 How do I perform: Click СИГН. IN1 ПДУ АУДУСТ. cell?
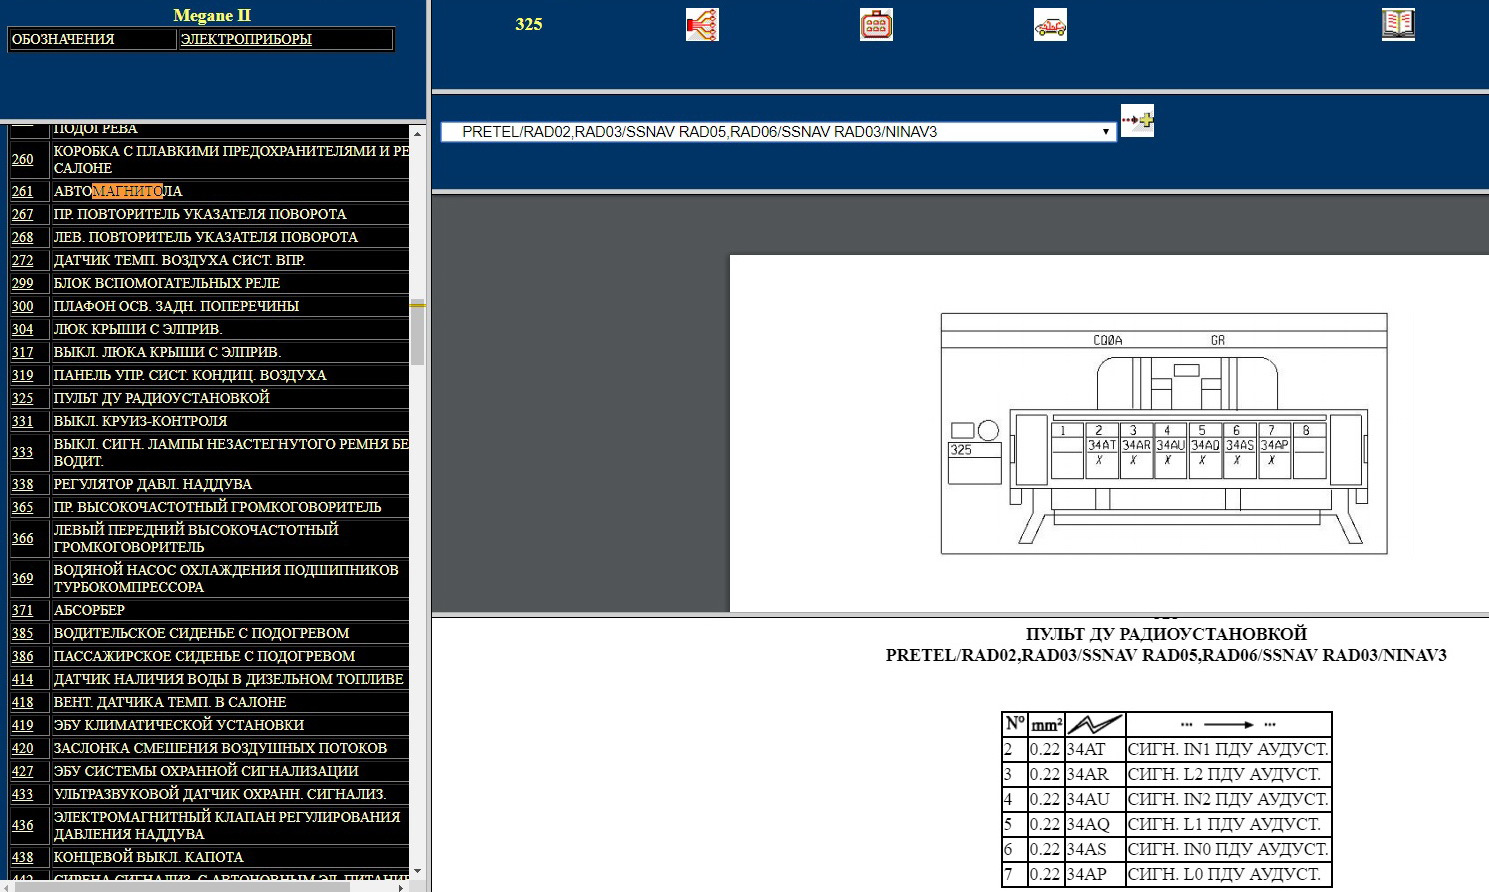pos(1228,749)
